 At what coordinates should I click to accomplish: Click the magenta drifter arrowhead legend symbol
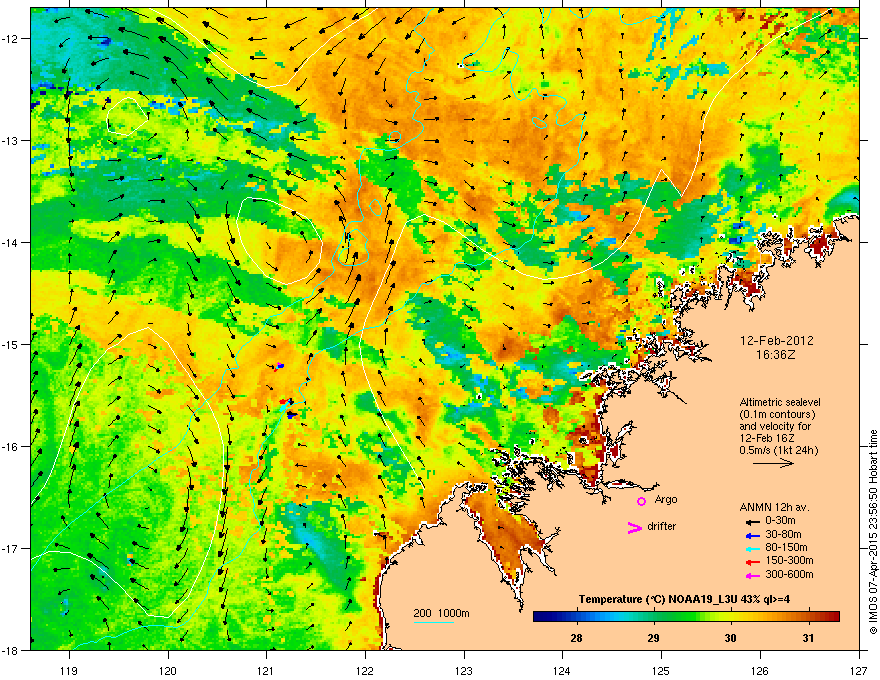635,527
